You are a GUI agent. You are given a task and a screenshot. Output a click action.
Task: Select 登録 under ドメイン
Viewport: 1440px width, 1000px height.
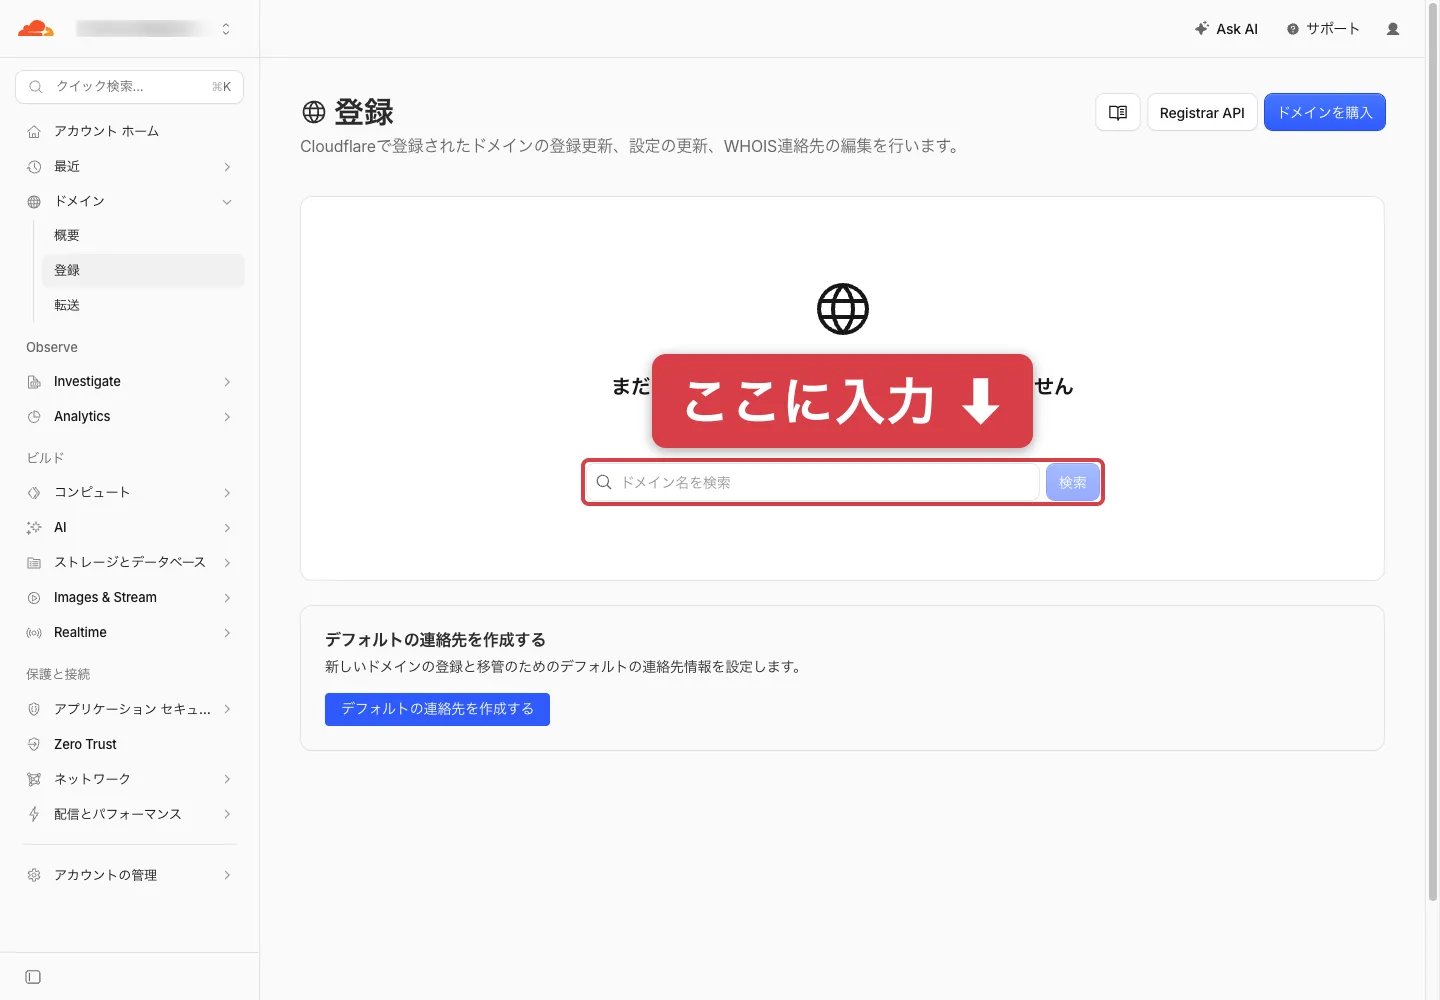coord(143,271)
